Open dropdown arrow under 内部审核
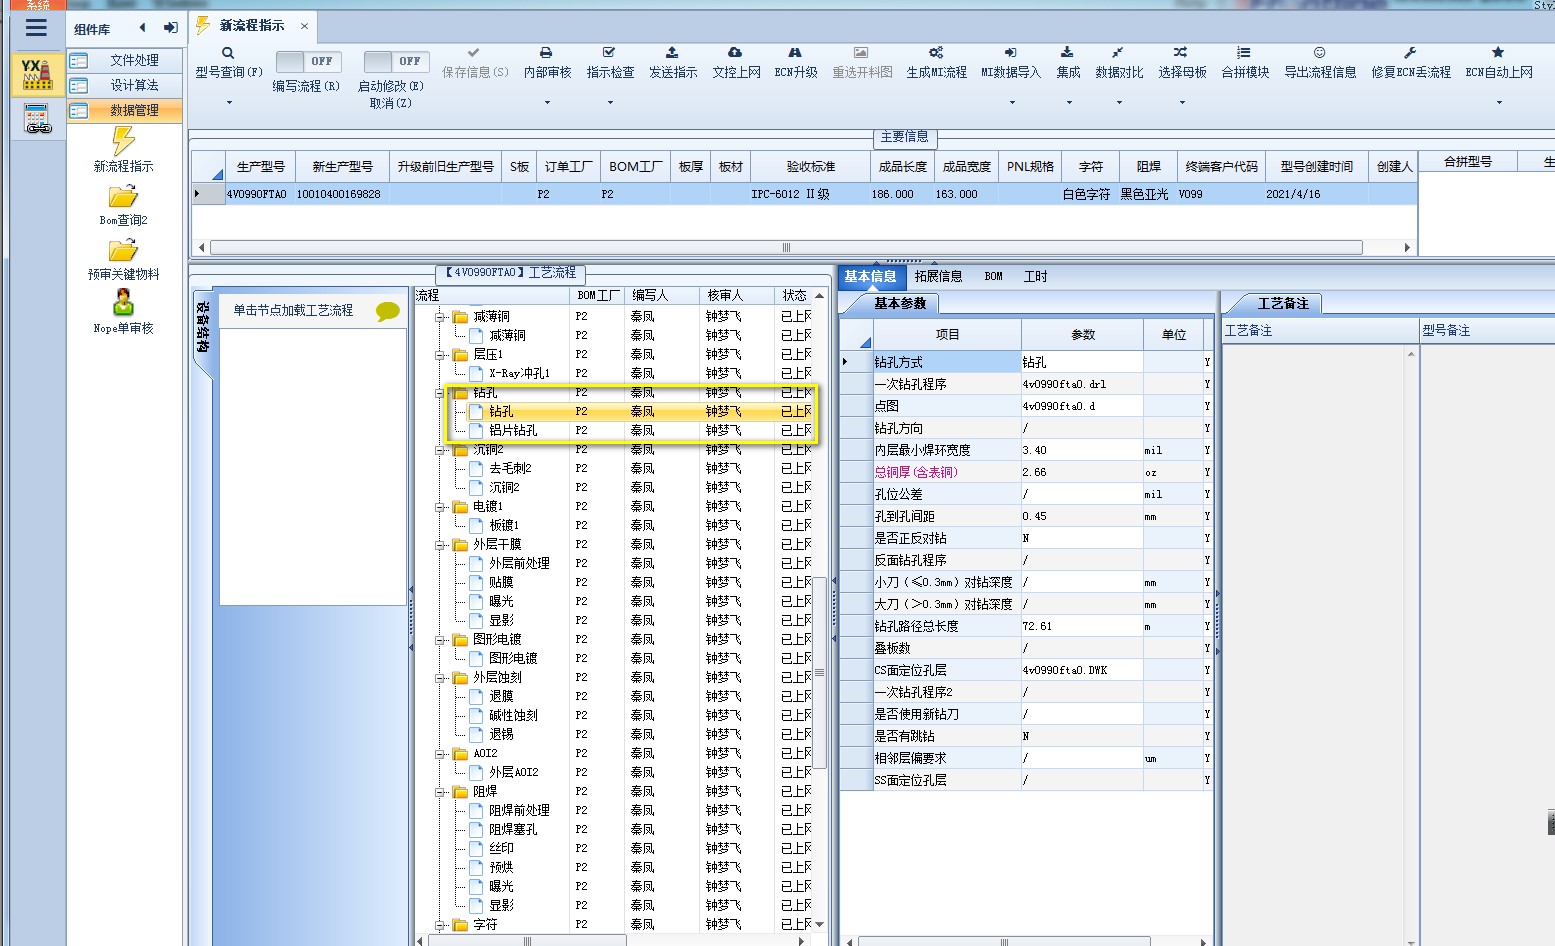1555x946 pixels. tap(546, 102)
